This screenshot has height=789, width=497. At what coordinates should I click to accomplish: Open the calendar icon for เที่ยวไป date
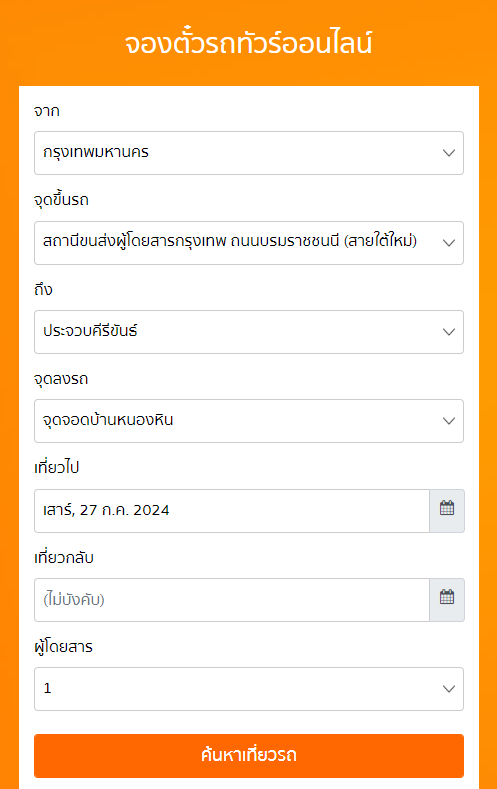click(447, 510)
